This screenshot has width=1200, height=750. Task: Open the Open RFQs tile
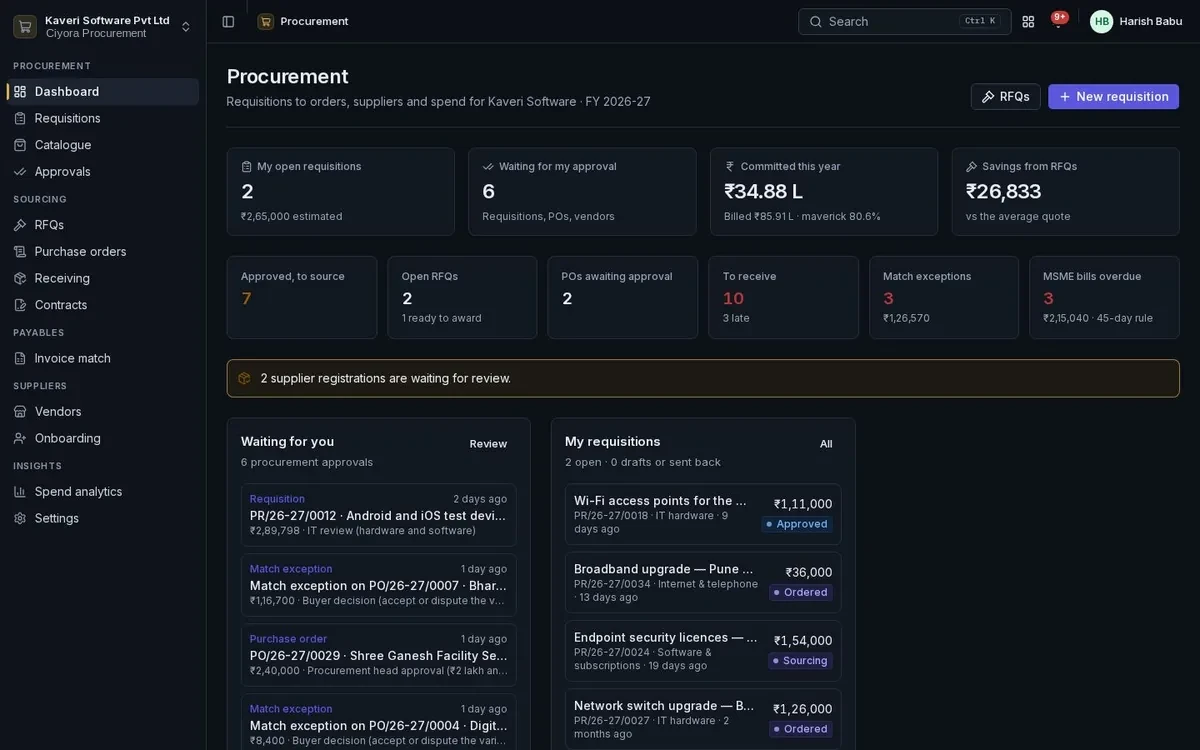click(462, 298)
